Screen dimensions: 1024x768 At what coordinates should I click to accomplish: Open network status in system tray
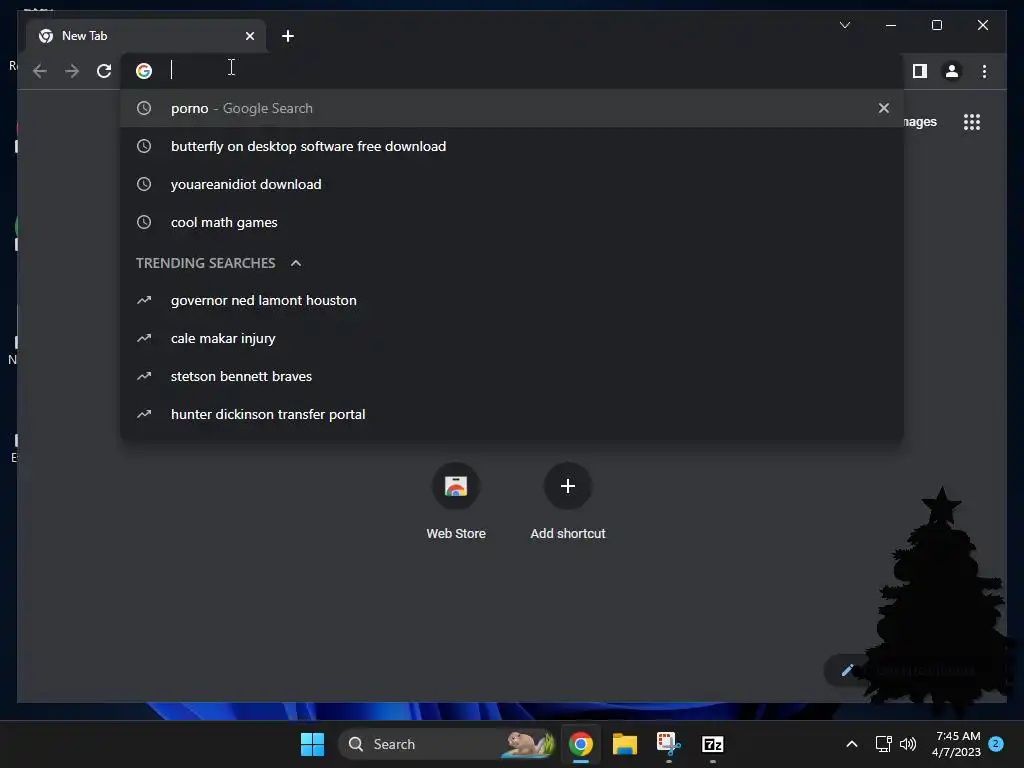883,744
